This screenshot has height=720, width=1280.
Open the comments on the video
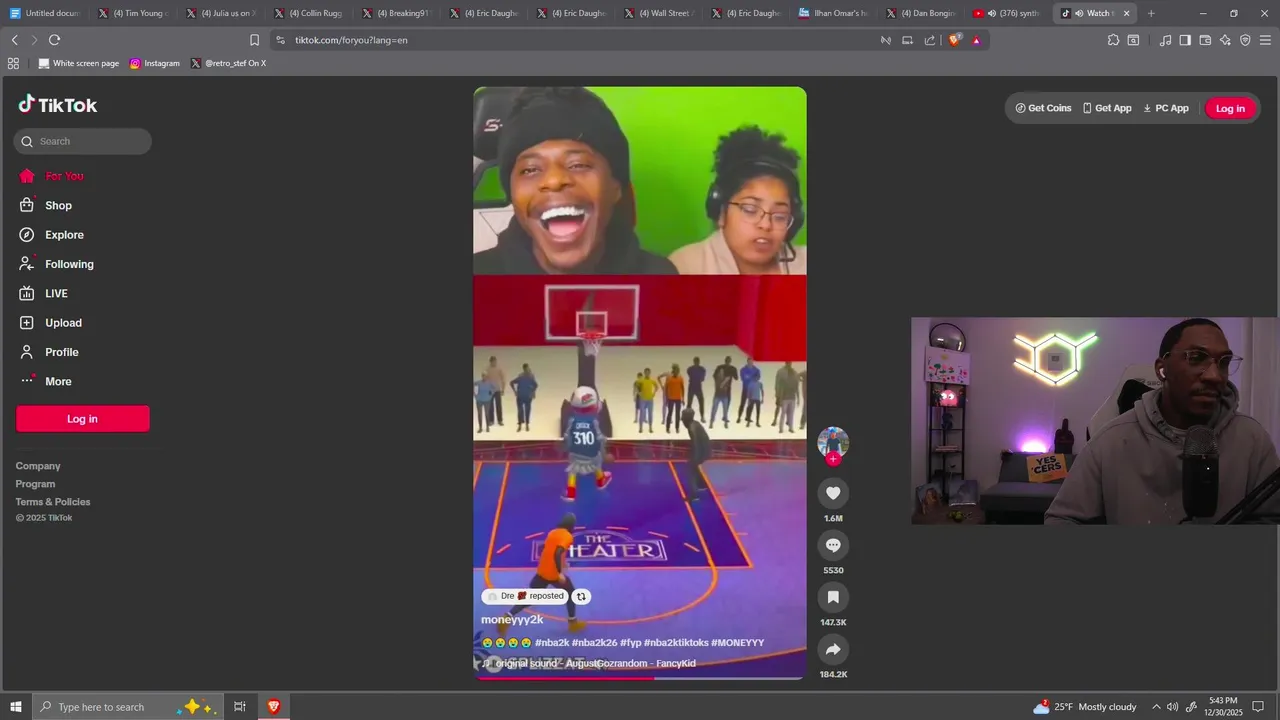point(833,545)
